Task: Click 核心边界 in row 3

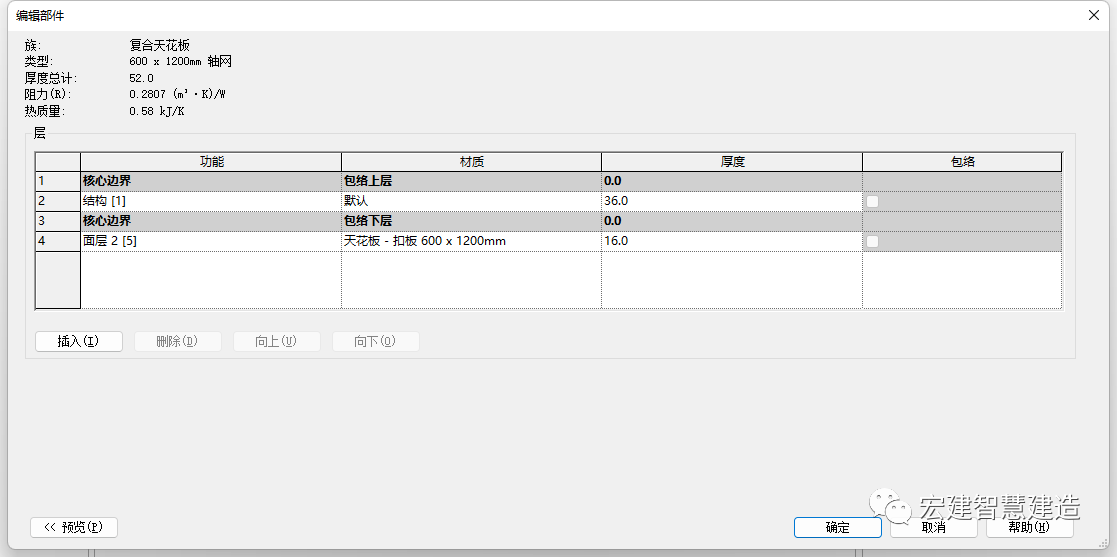Action: click(x=211, y=222)
